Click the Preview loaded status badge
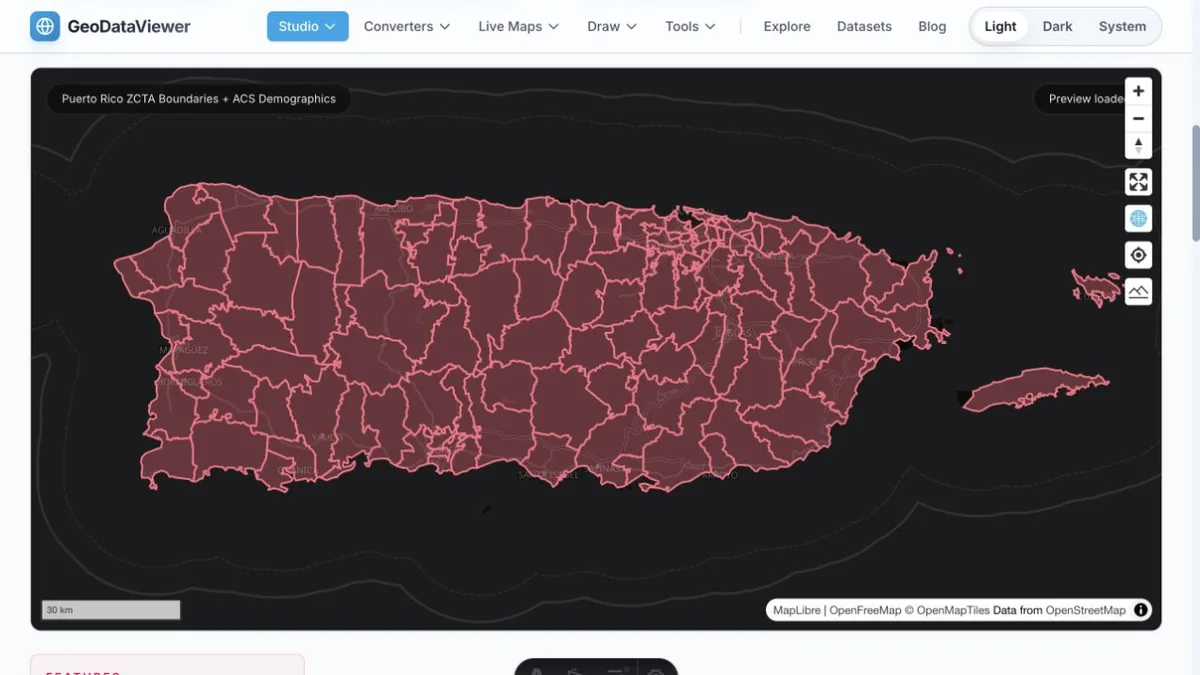 pos(1080,99)
